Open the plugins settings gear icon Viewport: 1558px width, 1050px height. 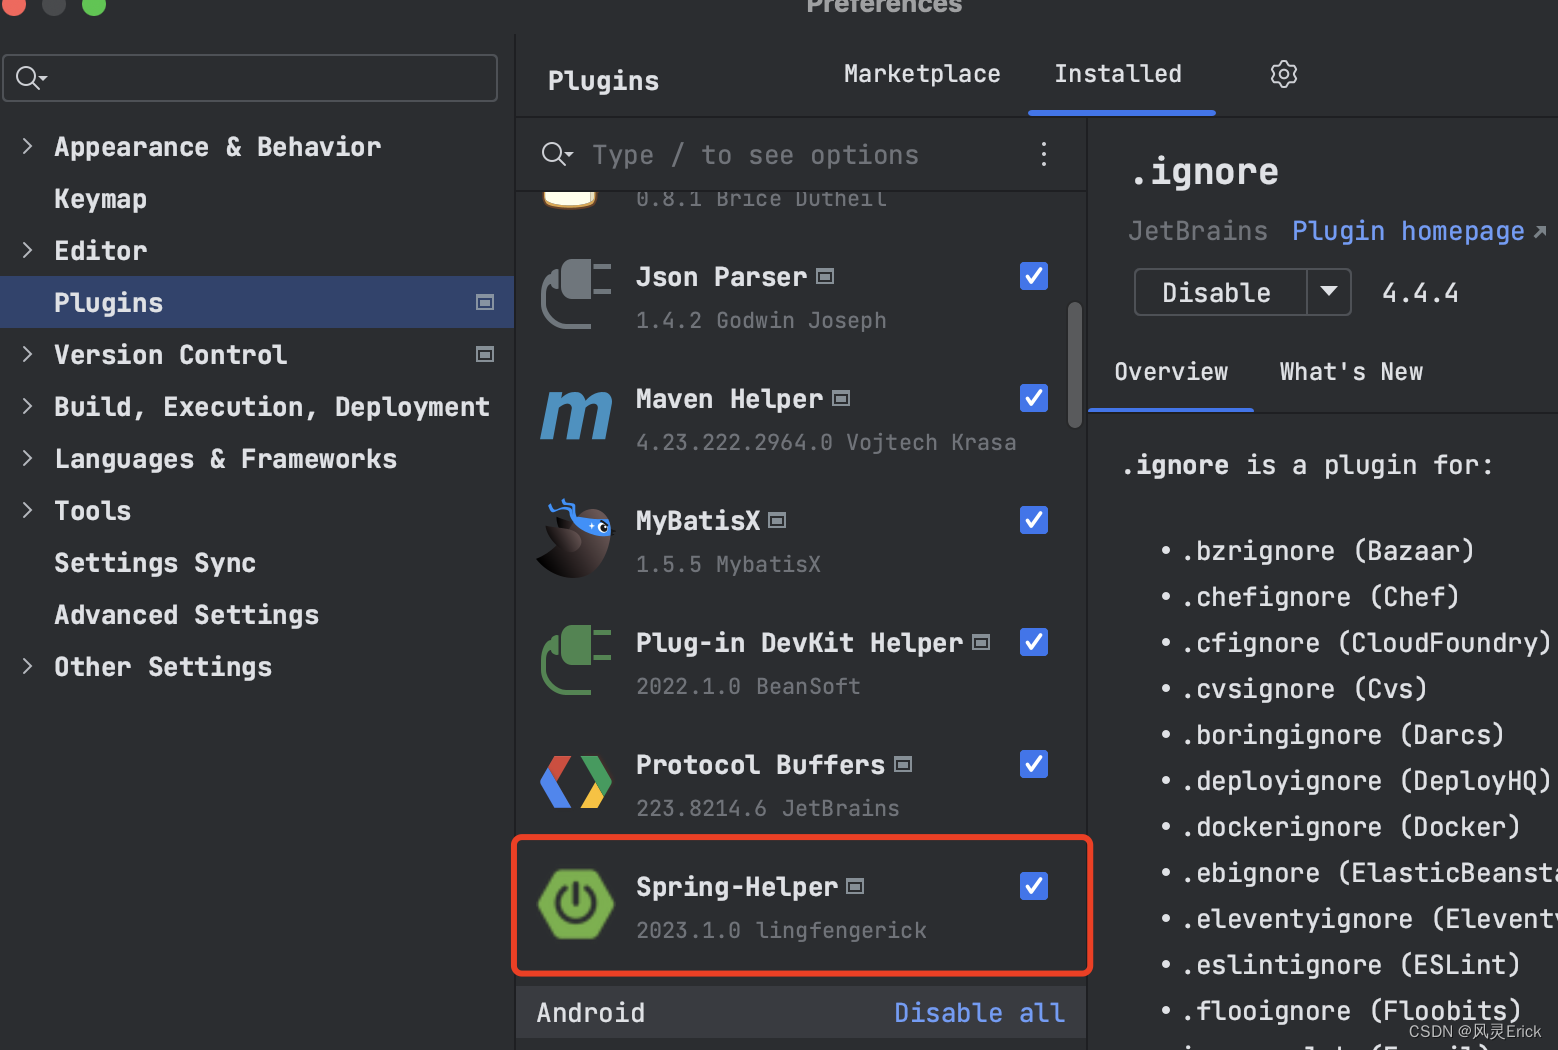coord(1283,74)
